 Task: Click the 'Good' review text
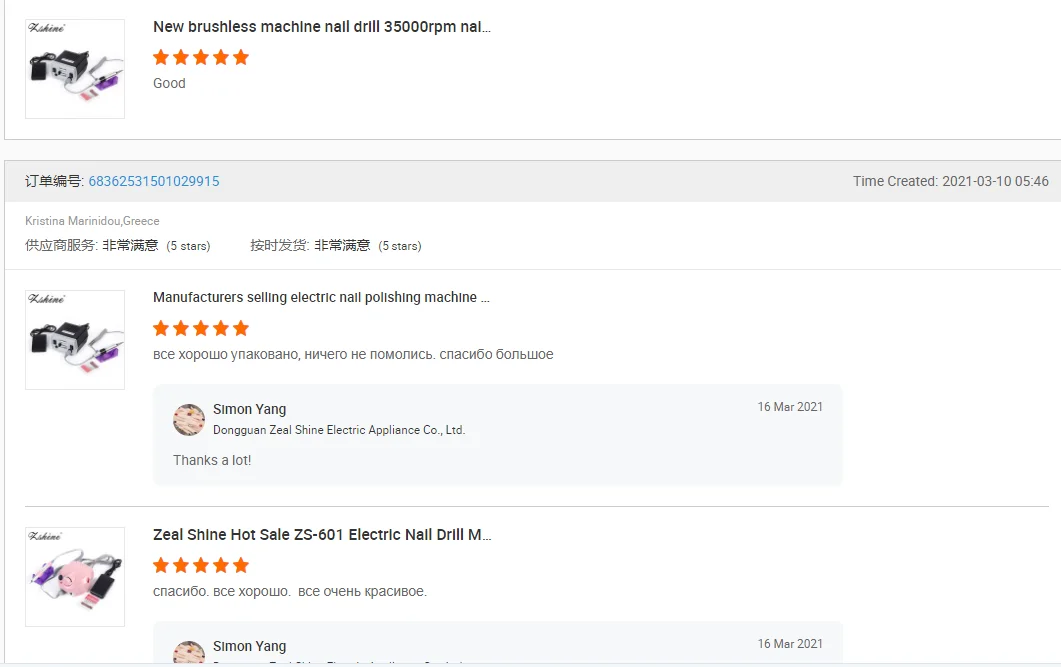169,83
